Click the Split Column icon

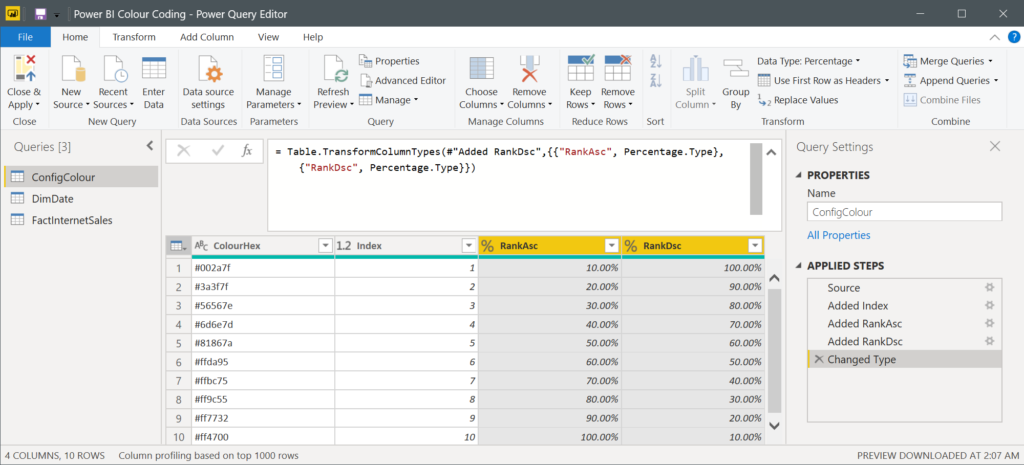(696, 69)
